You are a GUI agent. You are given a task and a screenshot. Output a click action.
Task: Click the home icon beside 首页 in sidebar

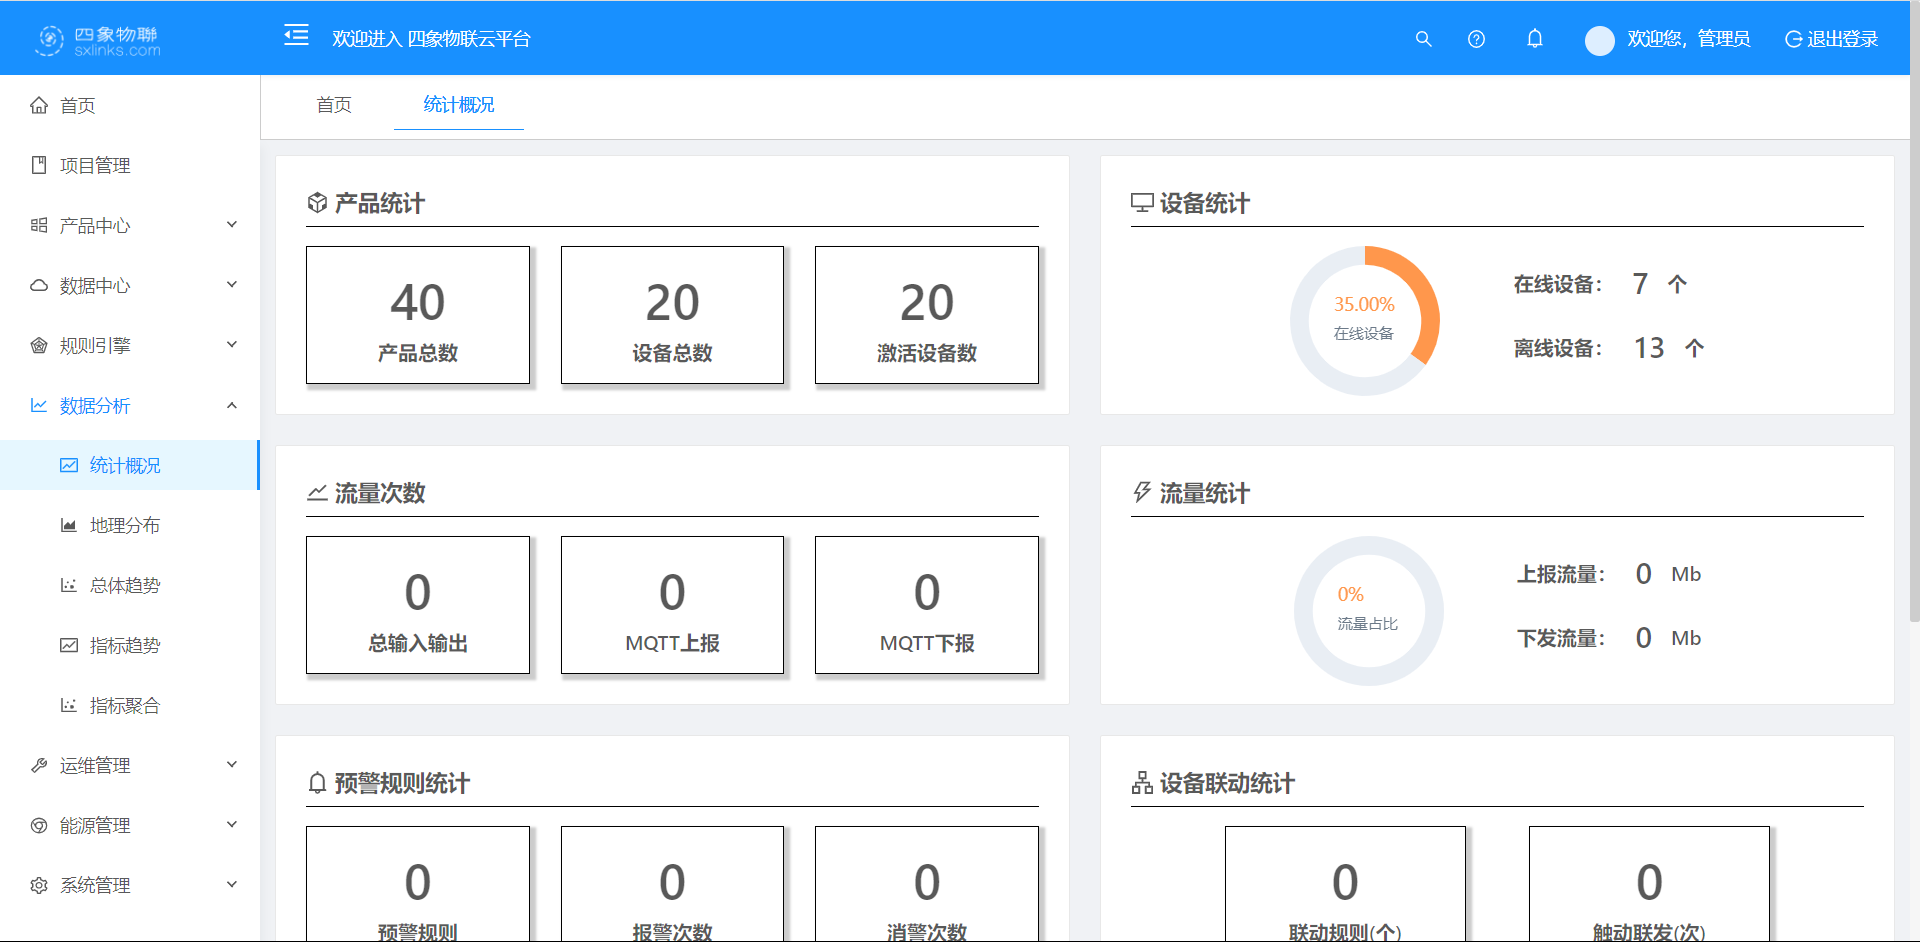click(39, 105)
